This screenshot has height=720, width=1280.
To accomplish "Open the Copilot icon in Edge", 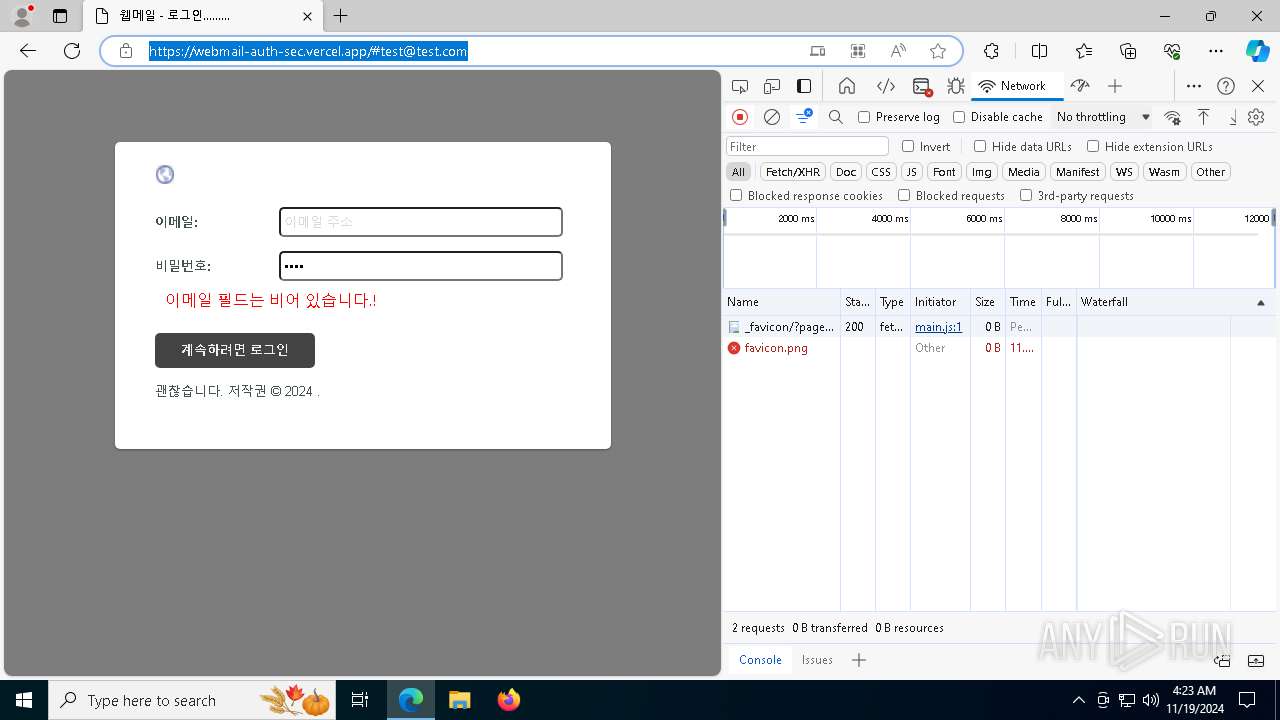I will (x=1257, y=51).
